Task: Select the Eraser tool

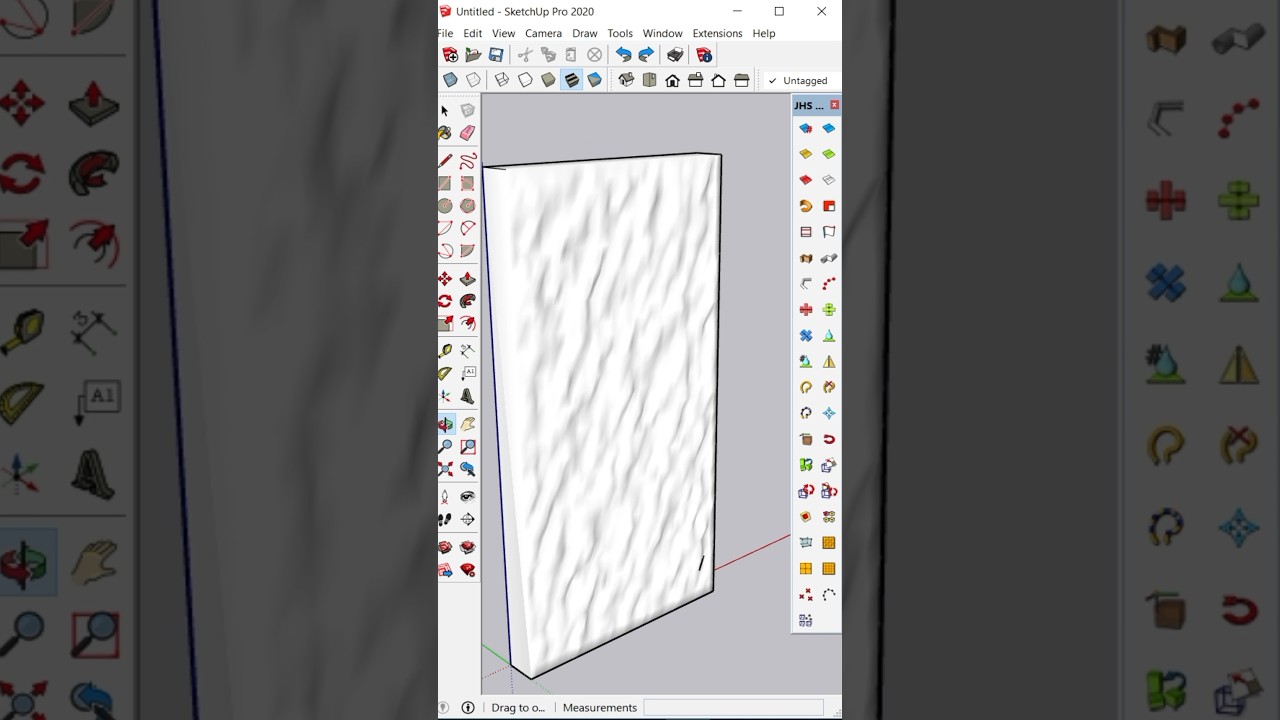Action: 467,133
